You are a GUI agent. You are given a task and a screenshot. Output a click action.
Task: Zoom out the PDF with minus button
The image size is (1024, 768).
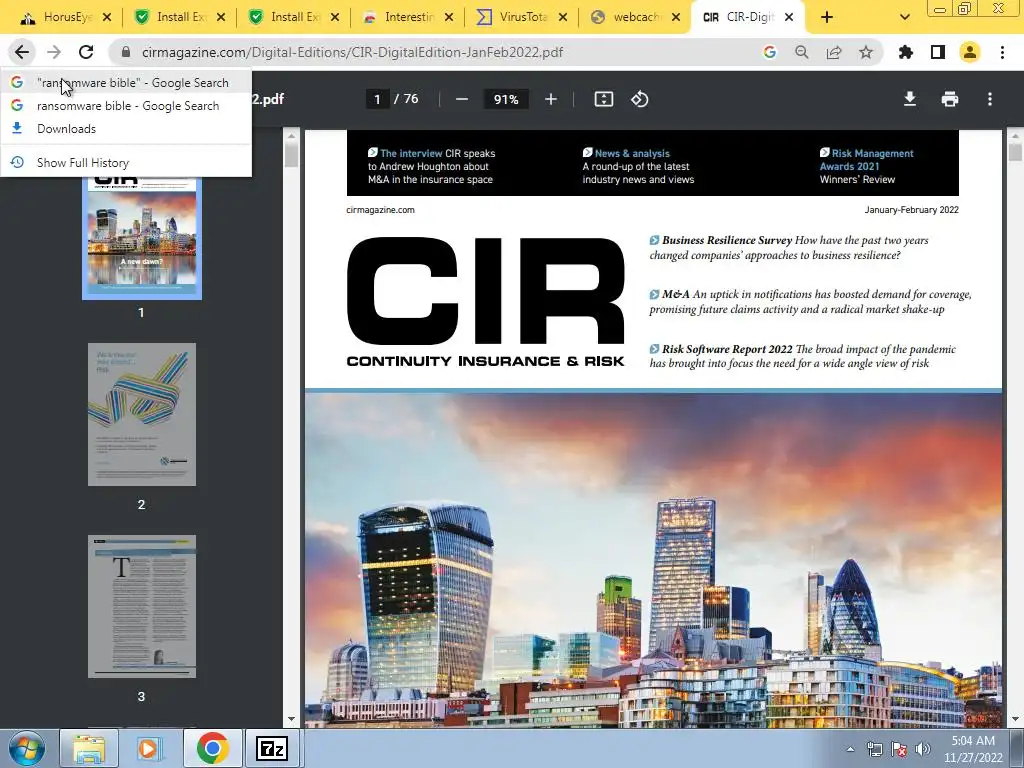click(462, 99)
